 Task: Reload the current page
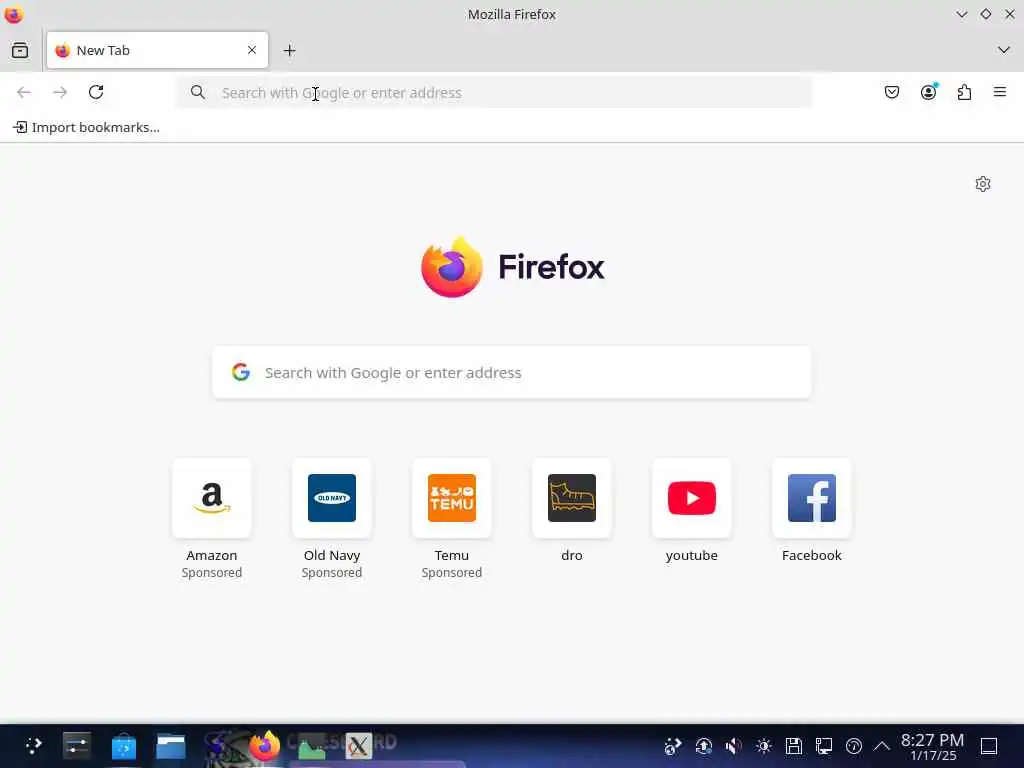tap(96, 92)
